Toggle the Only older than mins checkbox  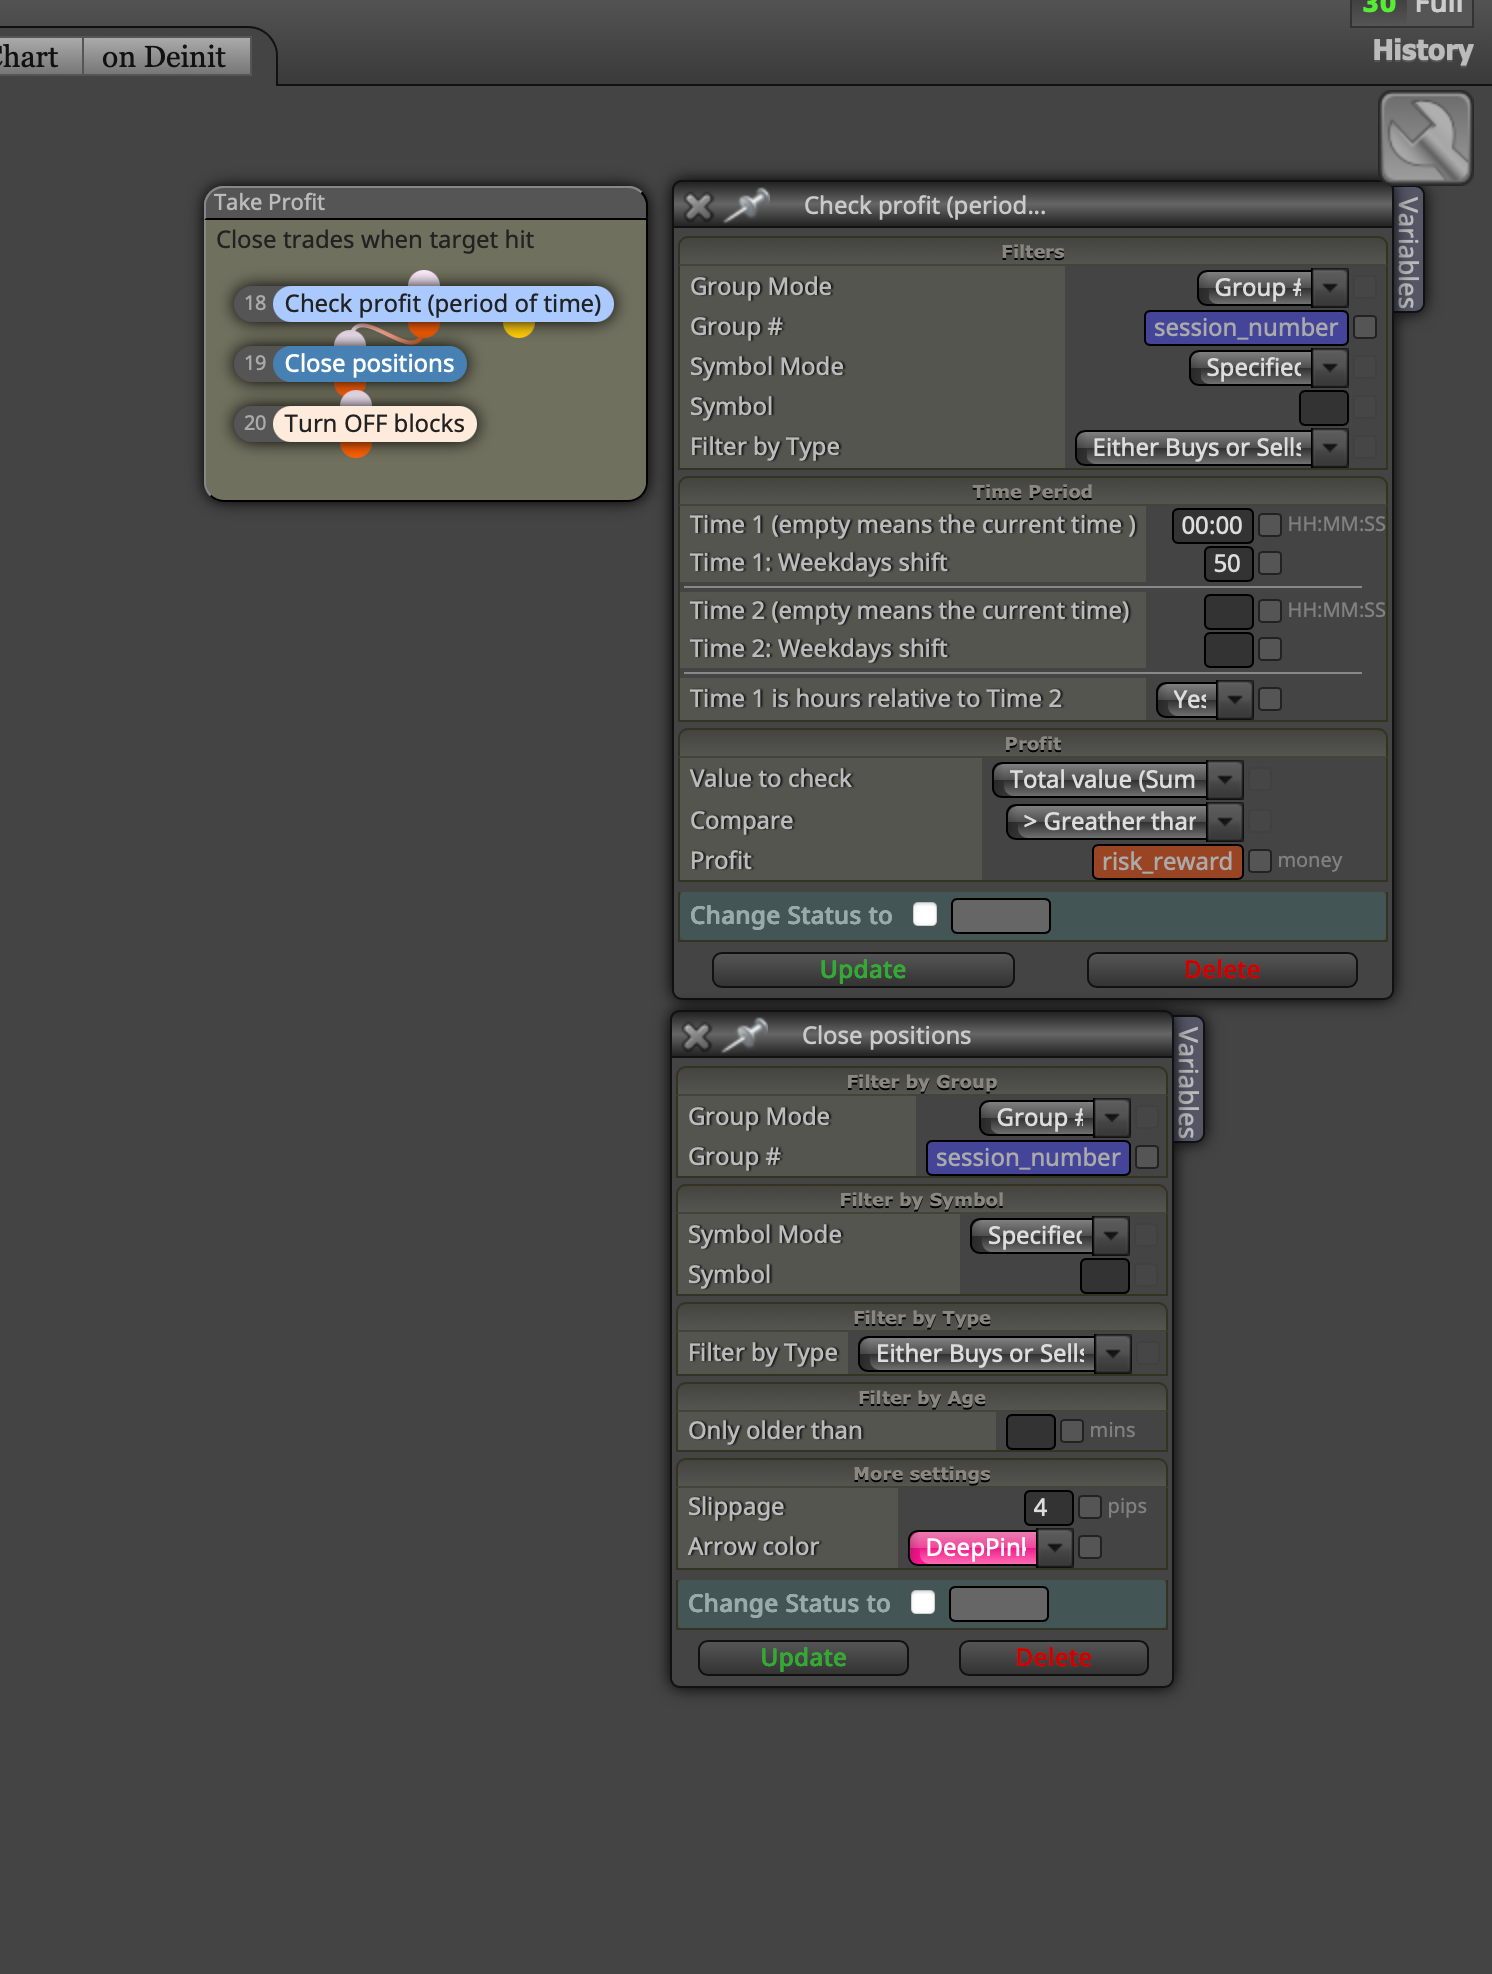coord(1072,1430)
